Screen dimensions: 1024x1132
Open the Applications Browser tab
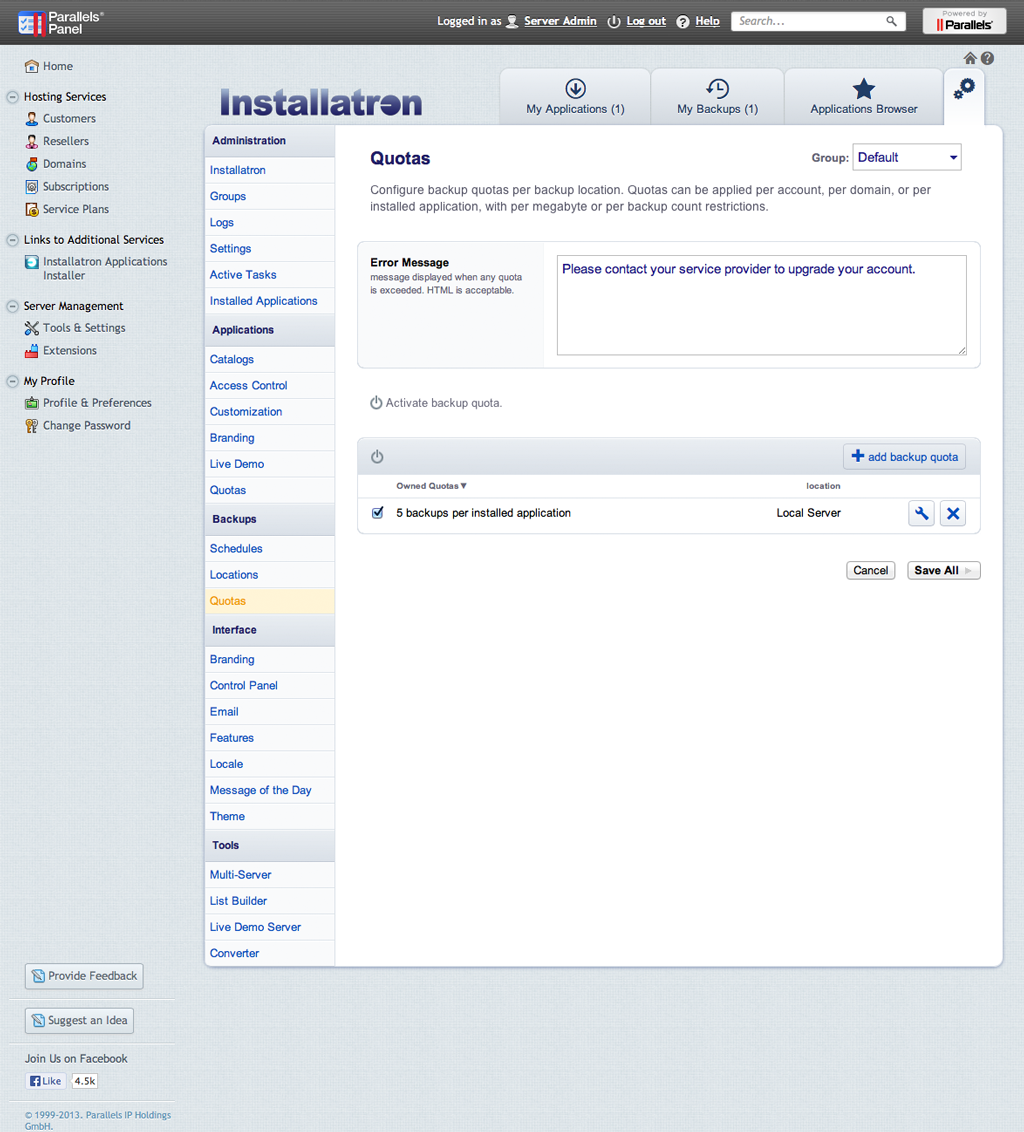(x=864, y=97)
